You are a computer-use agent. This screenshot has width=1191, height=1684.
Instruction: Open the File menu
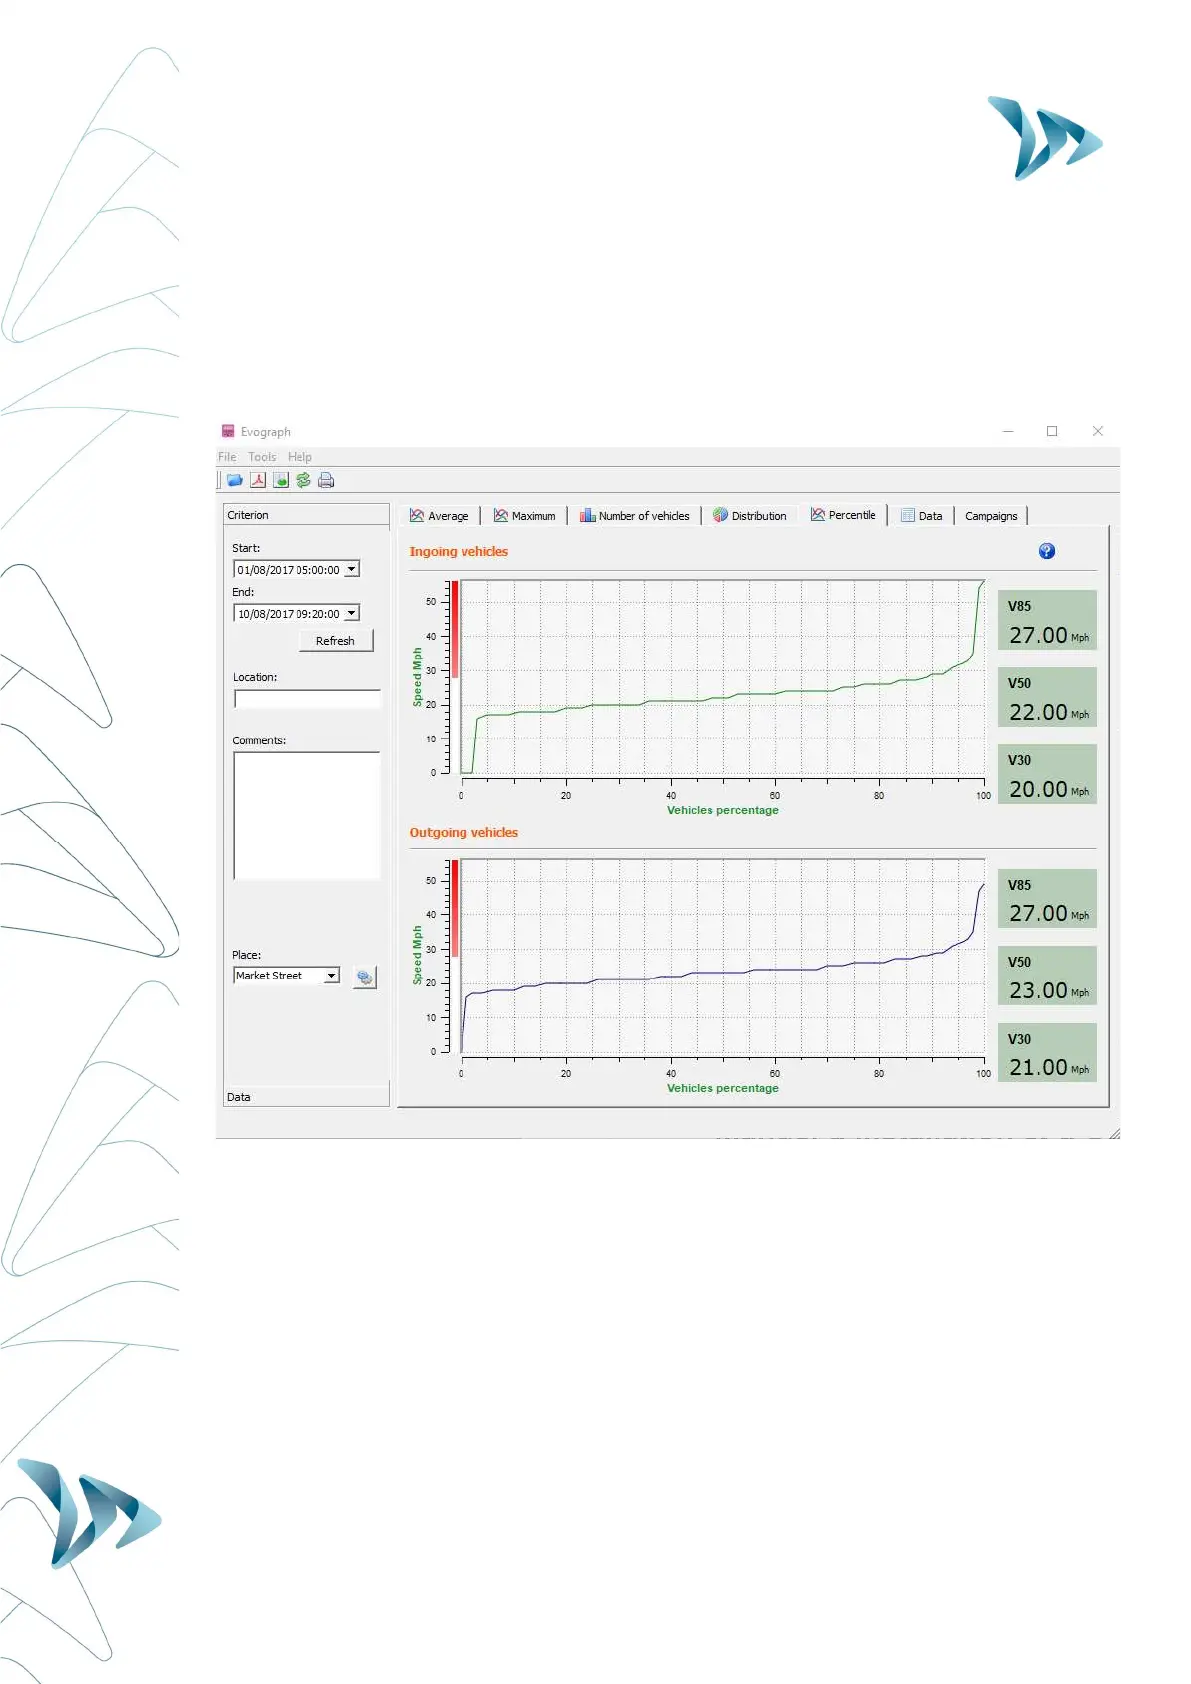pos(227,457)
